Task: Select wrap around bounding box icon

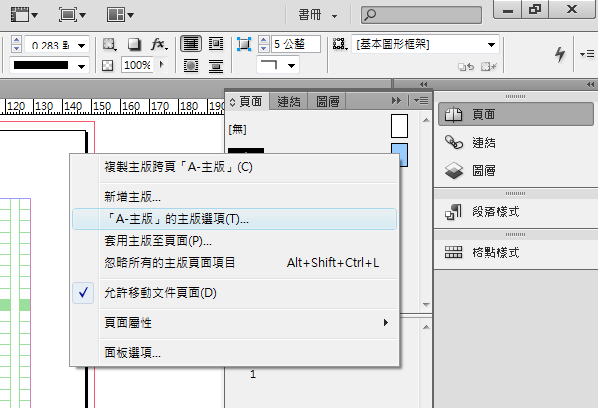Action: (216, 44)
